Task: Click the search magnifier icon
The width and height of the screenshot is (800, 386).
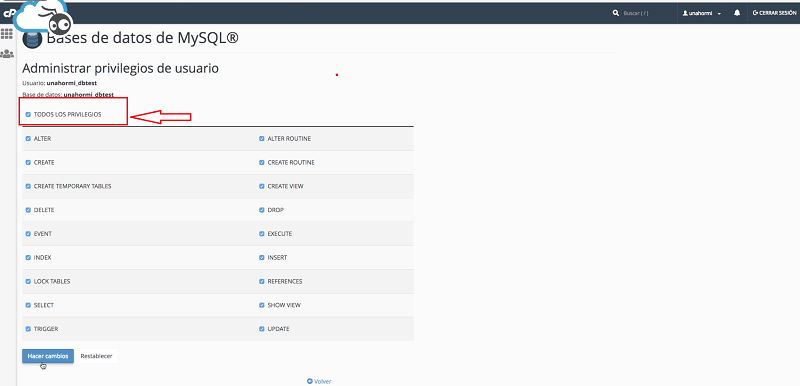Action: [x=616, y=13]
